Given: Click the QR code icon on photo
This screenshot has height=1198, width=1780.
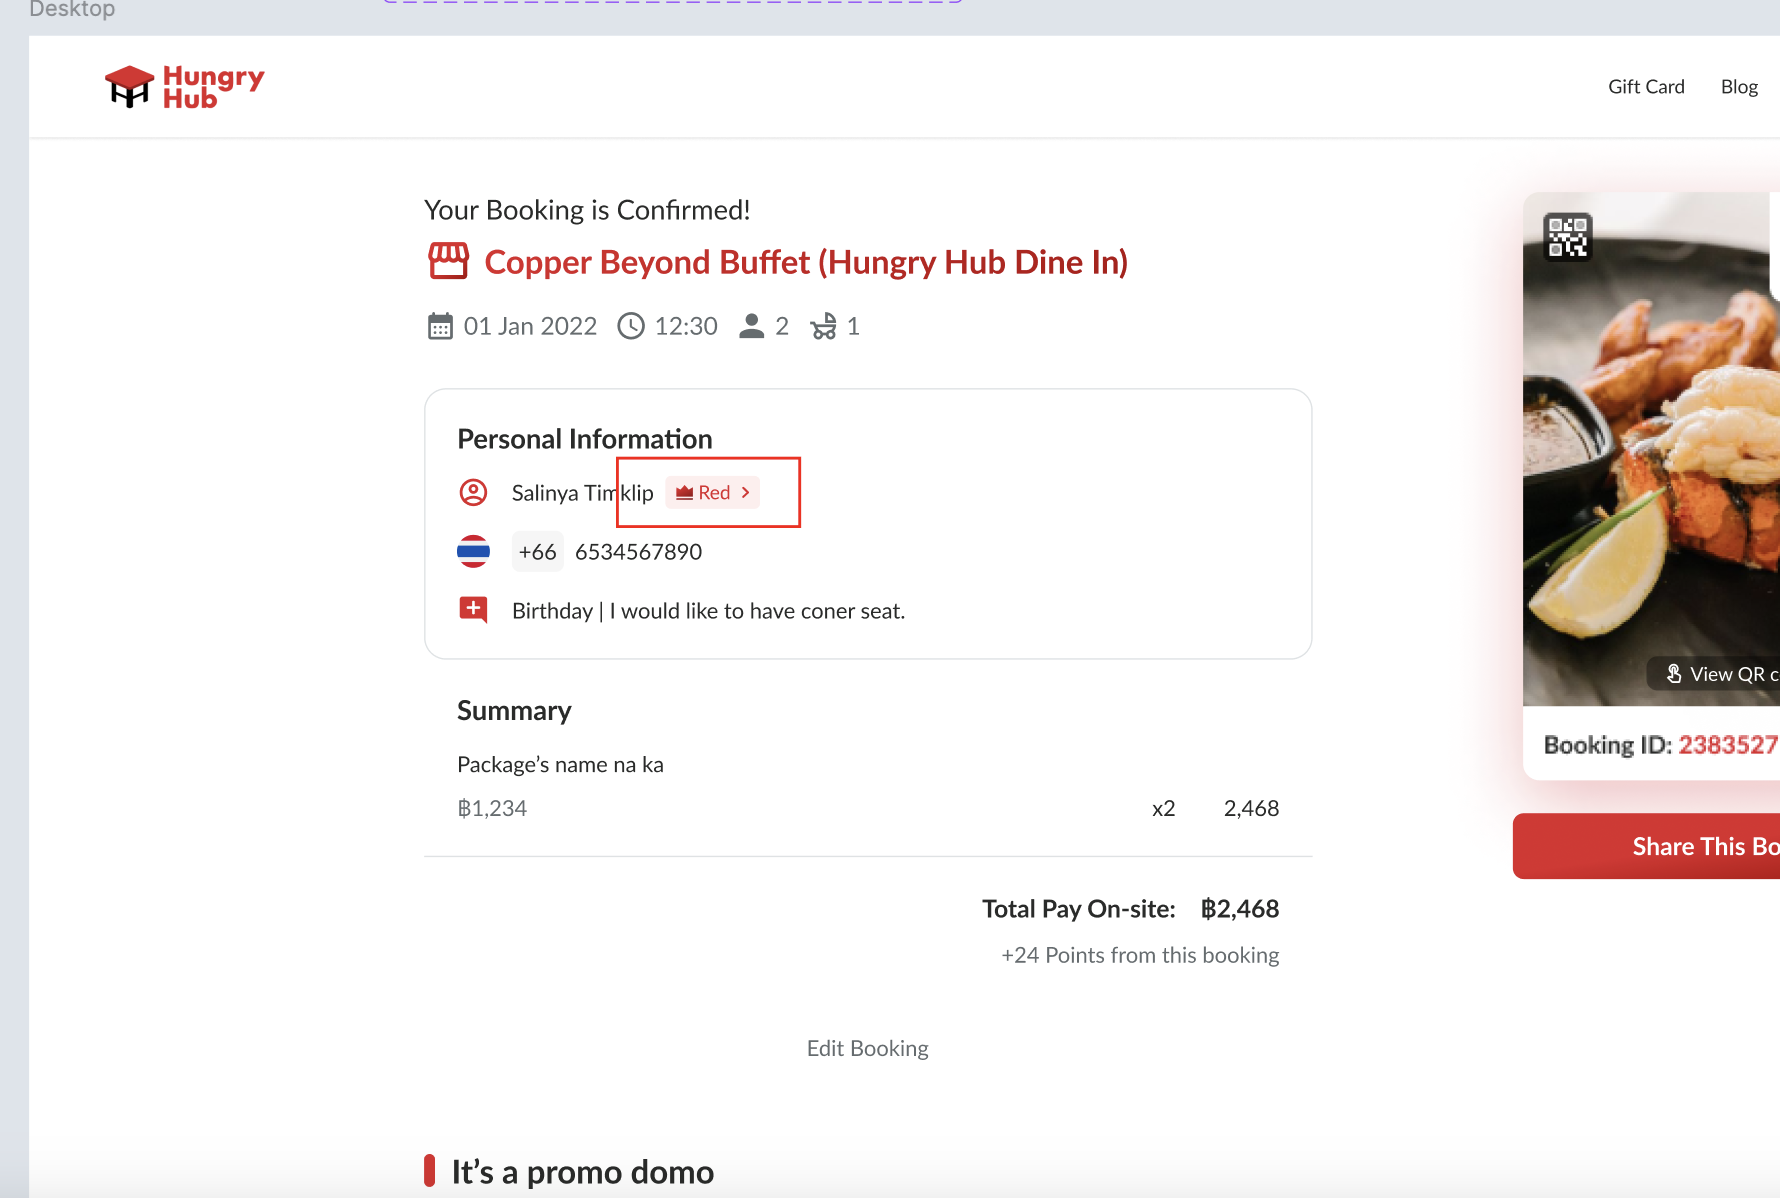Looking at the screenshot, I should tap(1567, 237).
